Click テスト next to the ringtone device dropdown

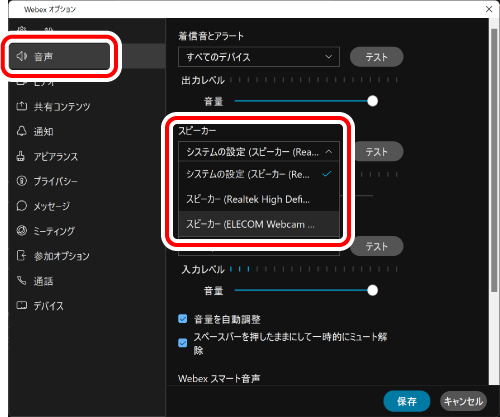377,57
